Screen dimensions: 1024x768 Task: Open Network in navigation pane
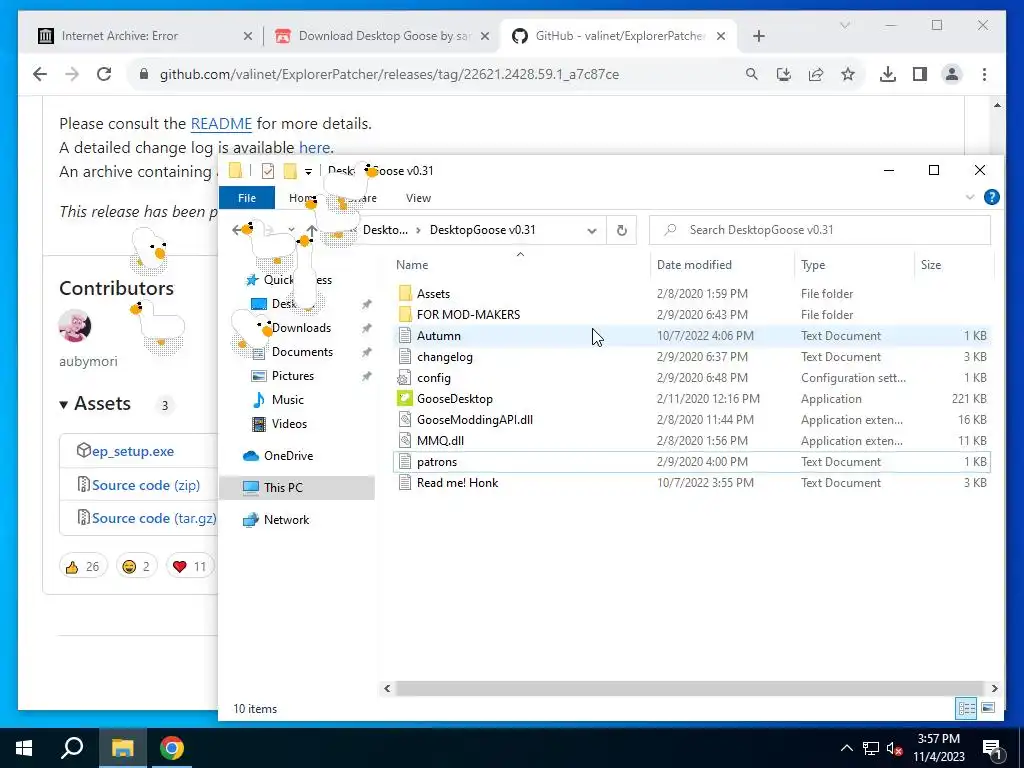[286, 520]
